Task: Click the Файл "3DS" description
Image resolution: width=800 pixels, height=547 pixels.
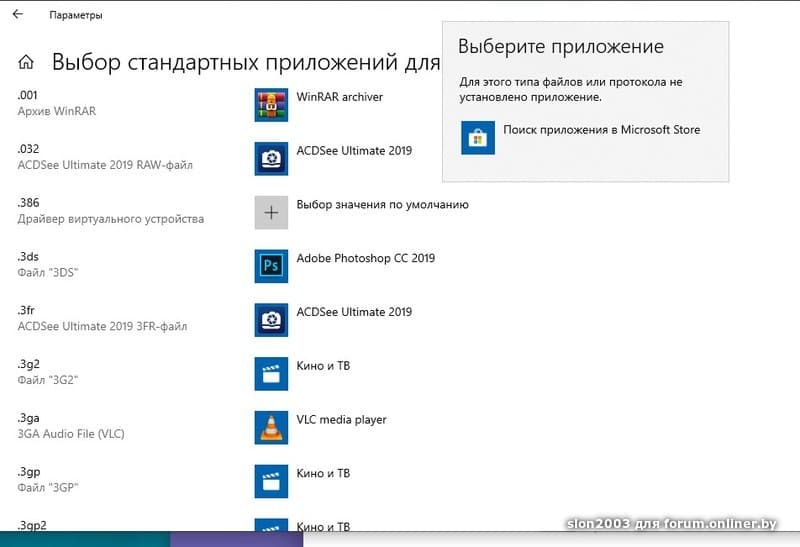Action: [48, 272]
